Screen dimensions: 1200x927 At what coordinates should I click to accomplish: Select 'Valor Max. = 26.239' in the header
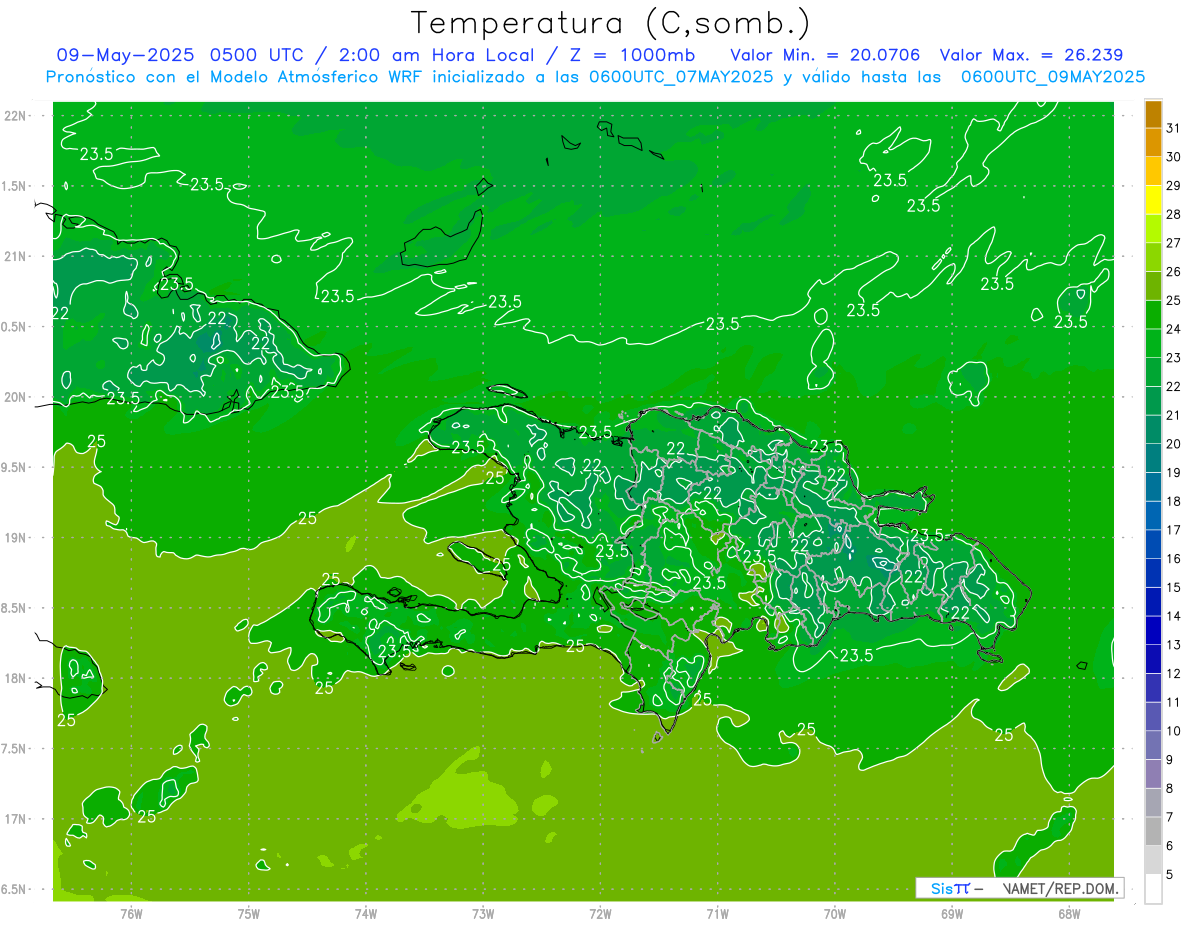tap(1031, 55)
